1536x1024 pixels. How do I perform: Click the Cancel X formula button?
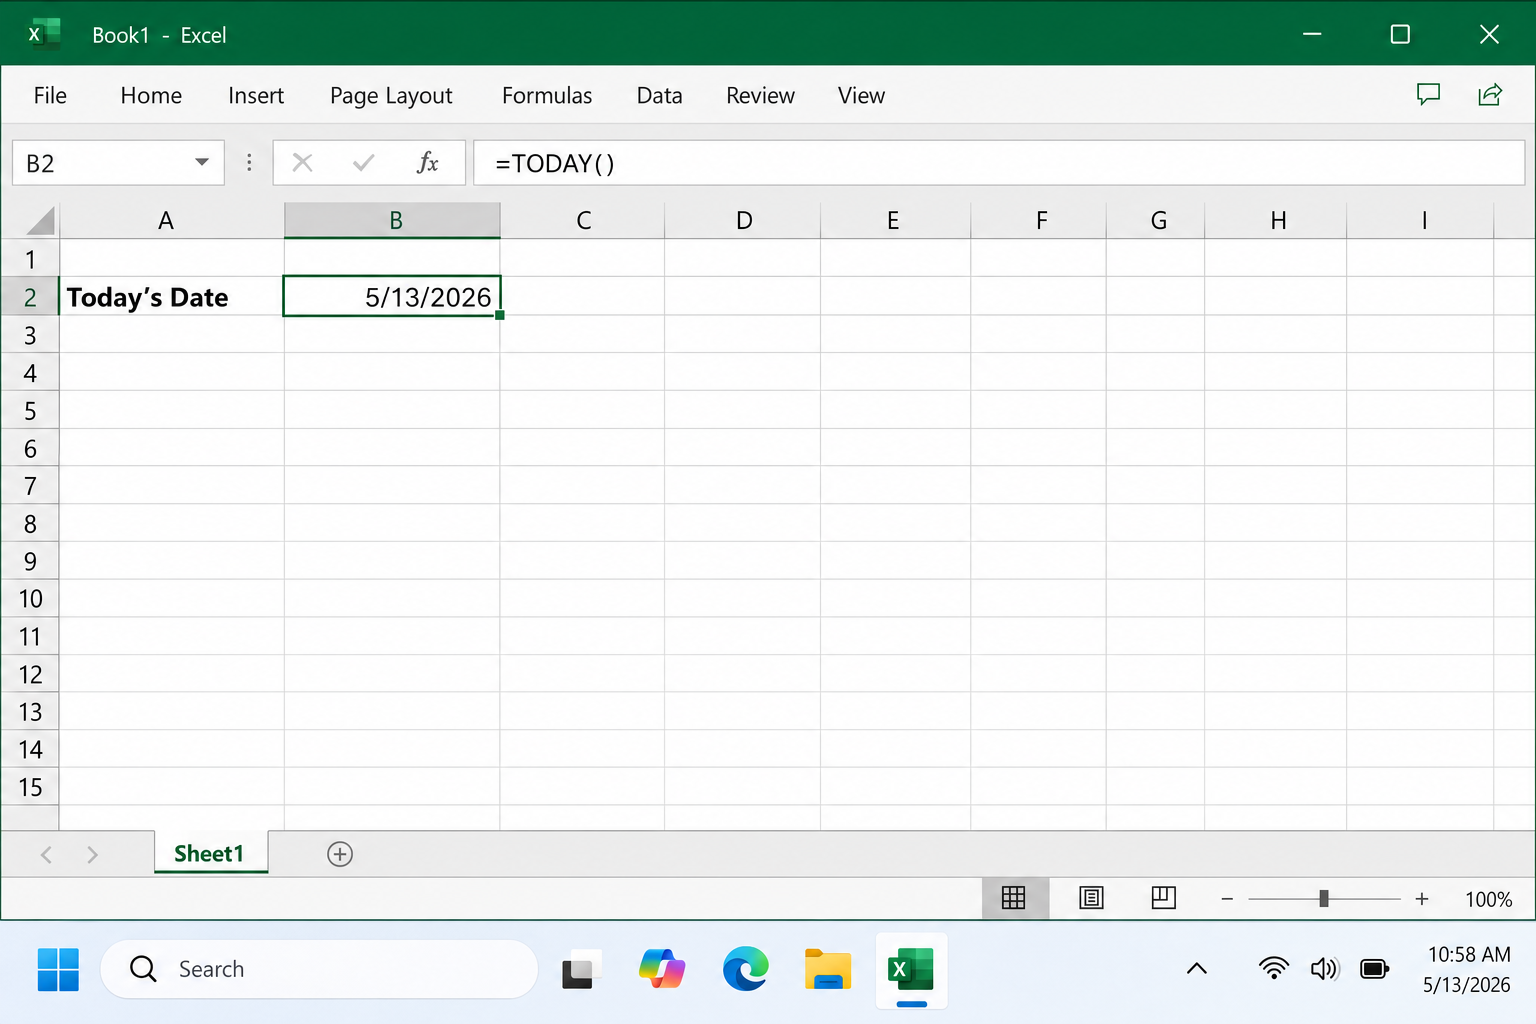(302, 162)
